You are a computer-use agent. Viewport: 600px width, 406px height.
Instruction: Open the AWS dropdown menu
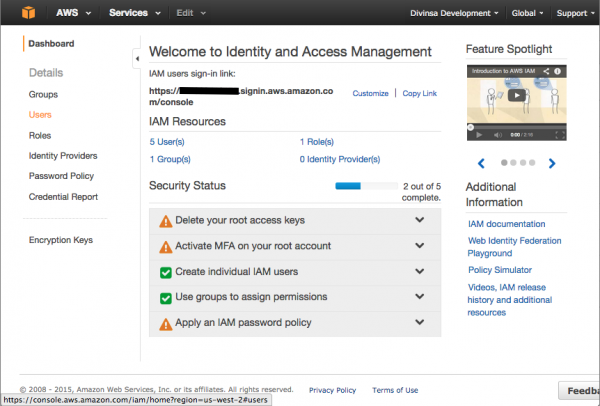[x=73, y=13]
